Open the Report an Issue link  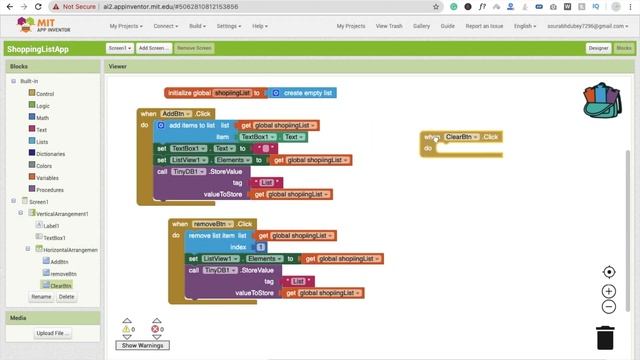click(x=484, y=26)
